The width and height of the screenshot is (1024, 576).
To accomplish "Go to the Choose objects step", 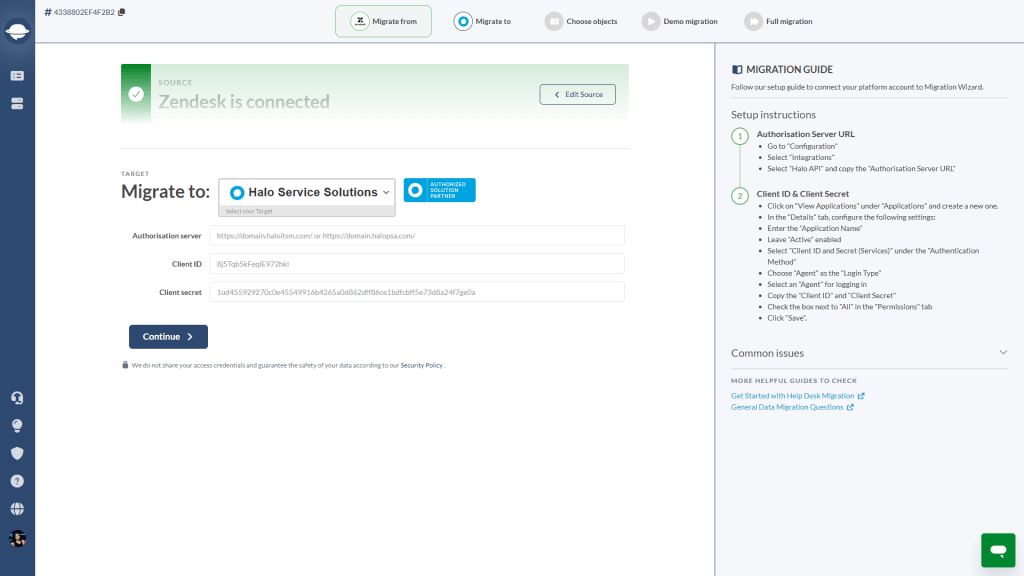I will (x=581, y=22).
